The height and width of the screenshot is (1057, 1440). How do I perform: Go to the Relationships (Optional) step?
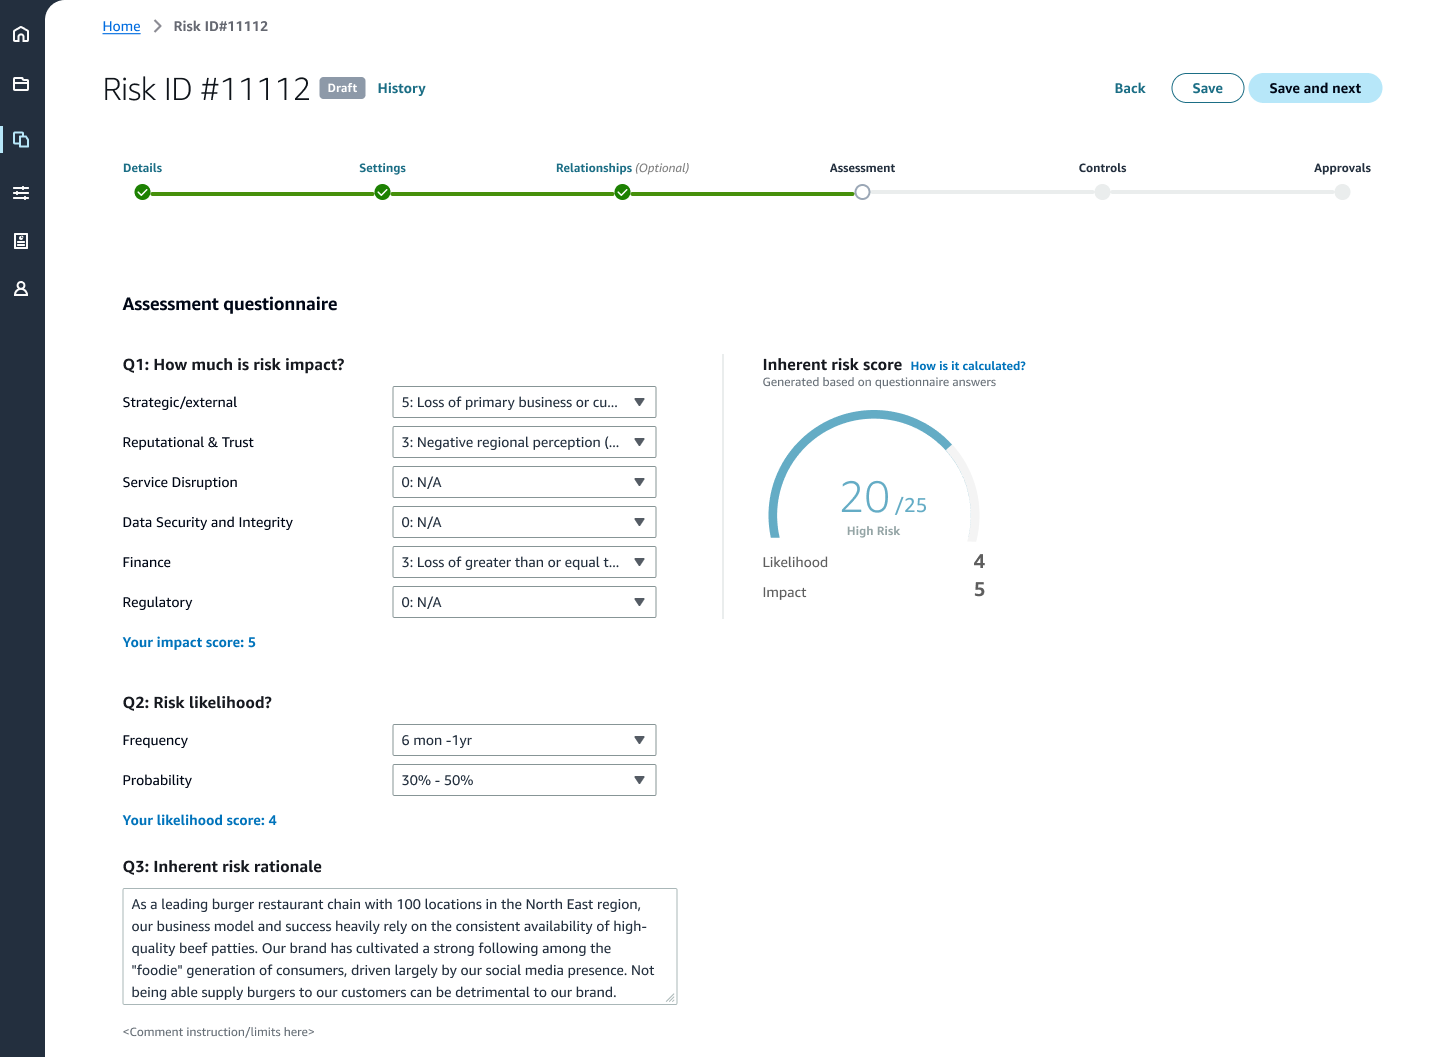click(622, 168)
